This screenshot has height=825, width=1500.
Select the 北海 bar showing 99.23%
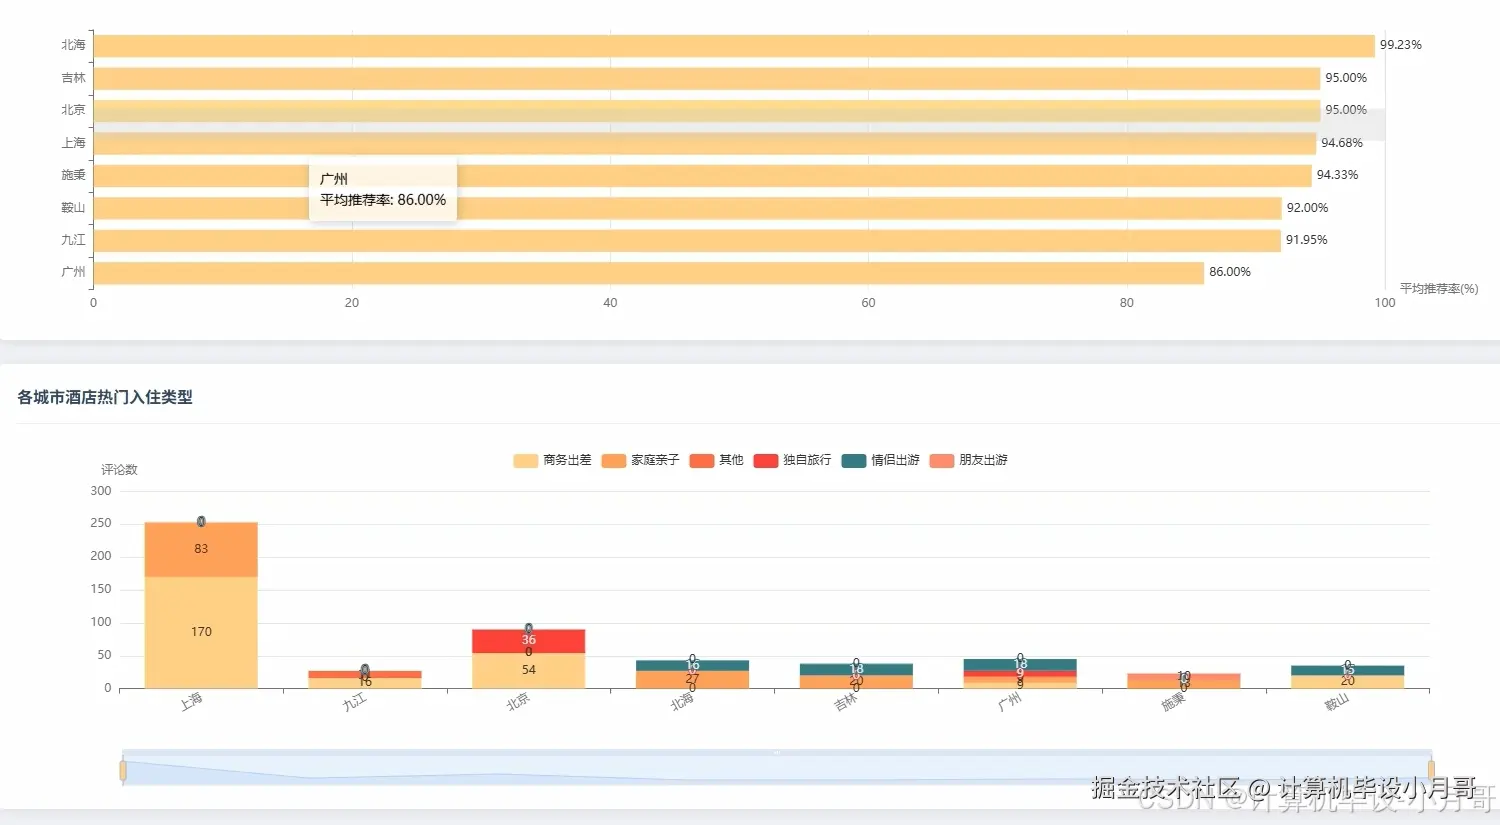click(x=734, y=46)
